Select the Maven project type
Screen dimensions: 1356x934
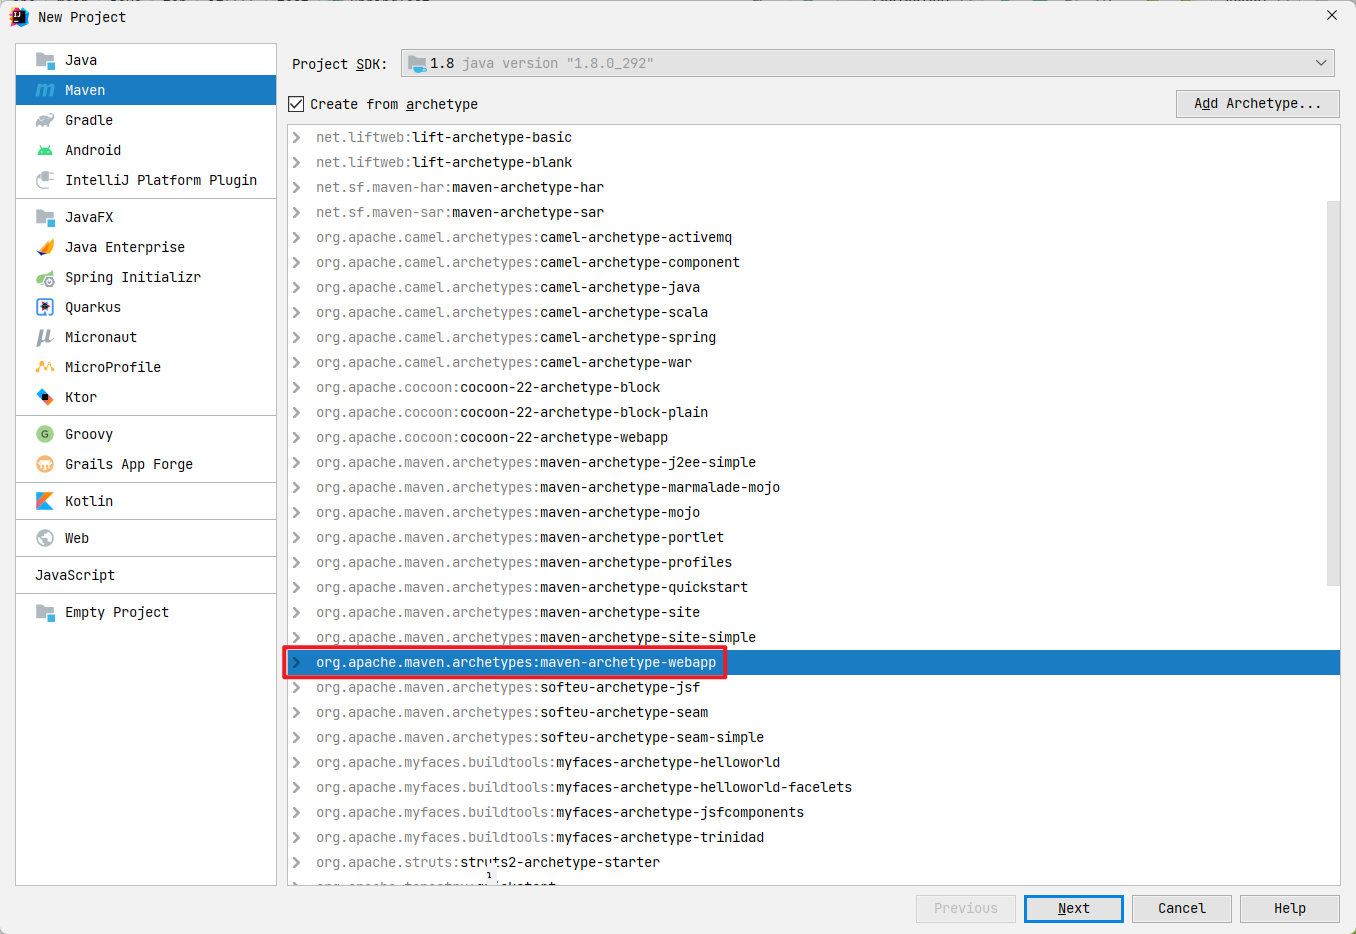coord(146,90)
